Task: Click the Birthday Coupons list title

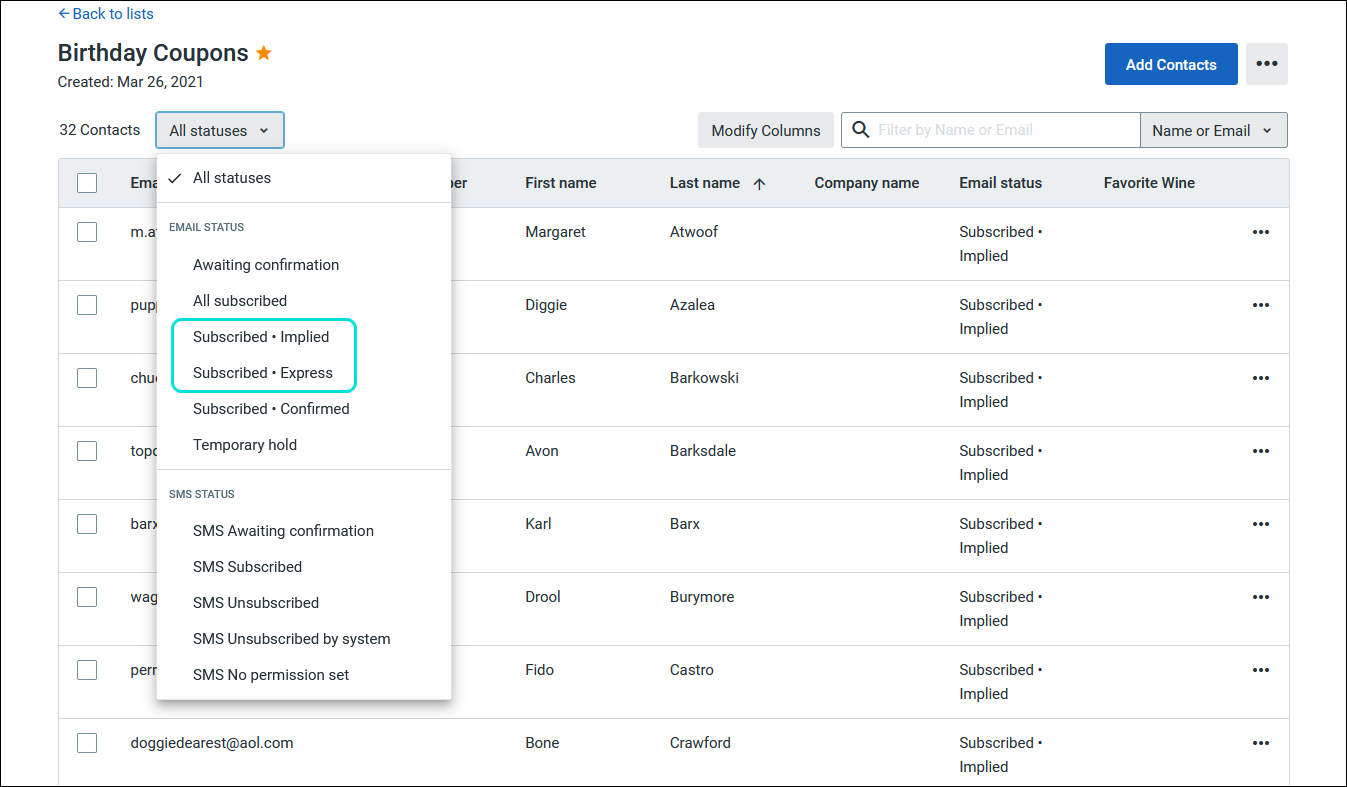Action: pyautogui.click(x=153, y=53)
